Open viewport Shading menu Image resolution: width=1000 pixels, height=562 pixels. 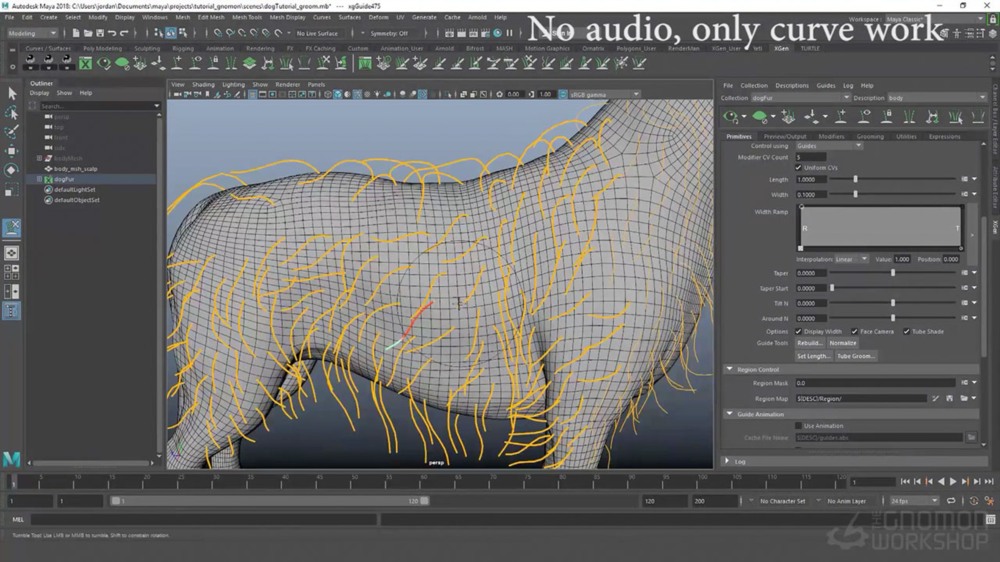pos(203,84)
